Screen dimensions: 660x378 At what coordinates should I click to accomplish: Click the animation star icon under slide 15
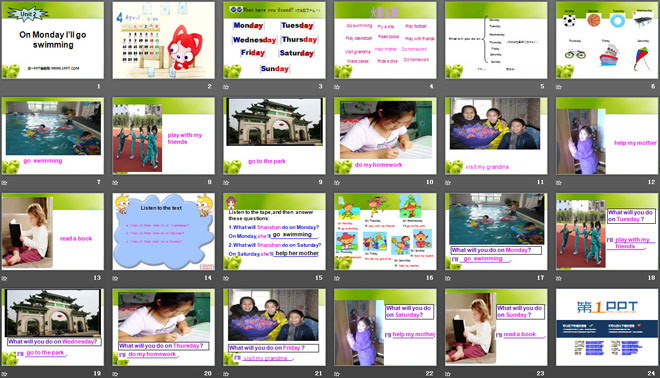coord(226,278)
